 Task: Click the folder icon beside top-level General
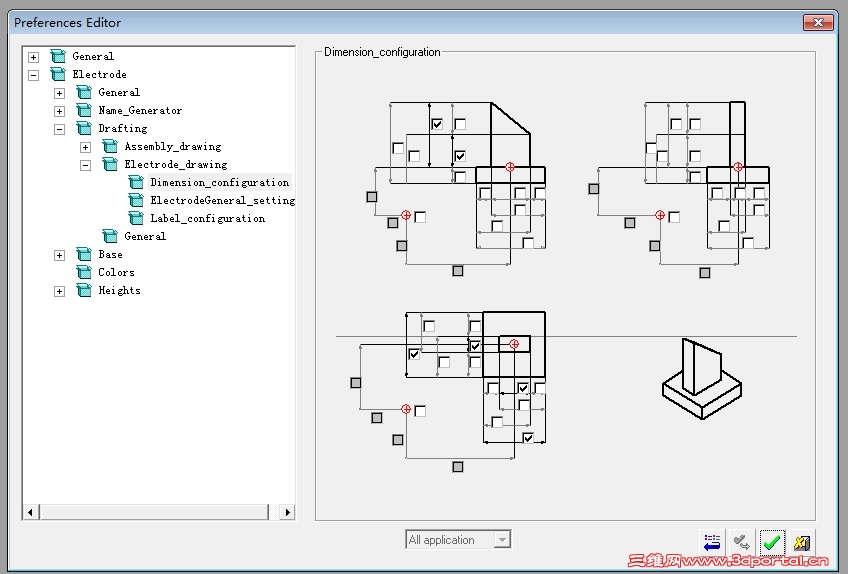tap(58, 56)
